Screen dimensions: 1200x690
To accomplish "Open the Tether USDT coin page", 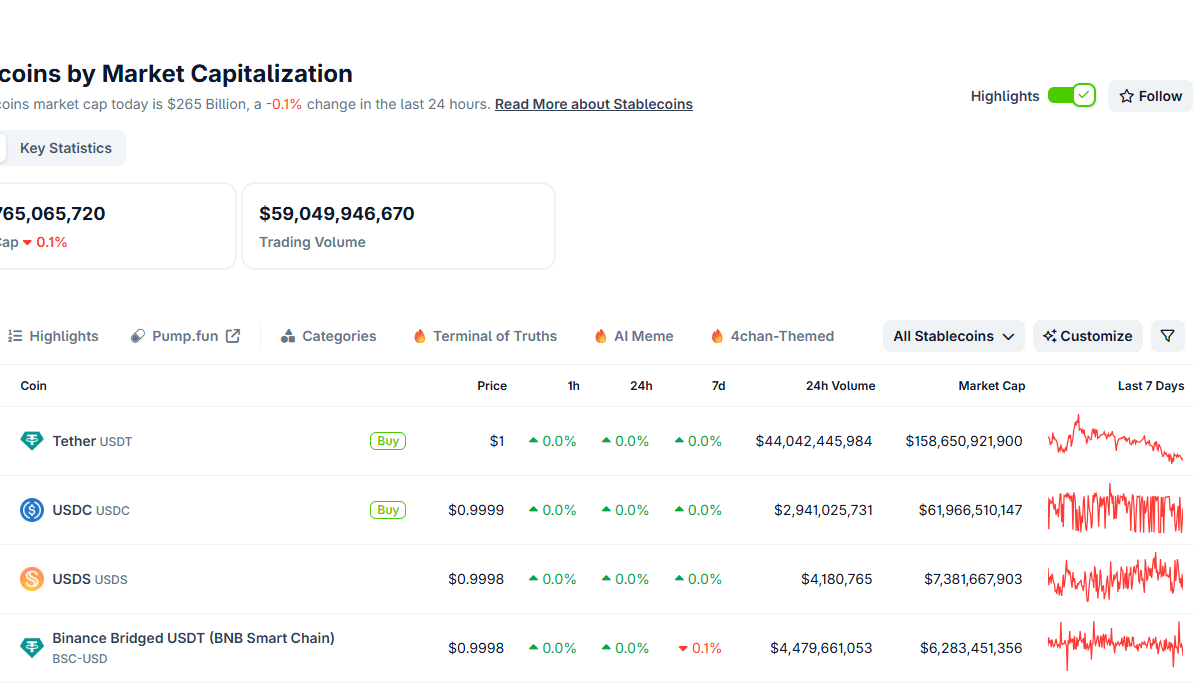I will tap(92, 441).
